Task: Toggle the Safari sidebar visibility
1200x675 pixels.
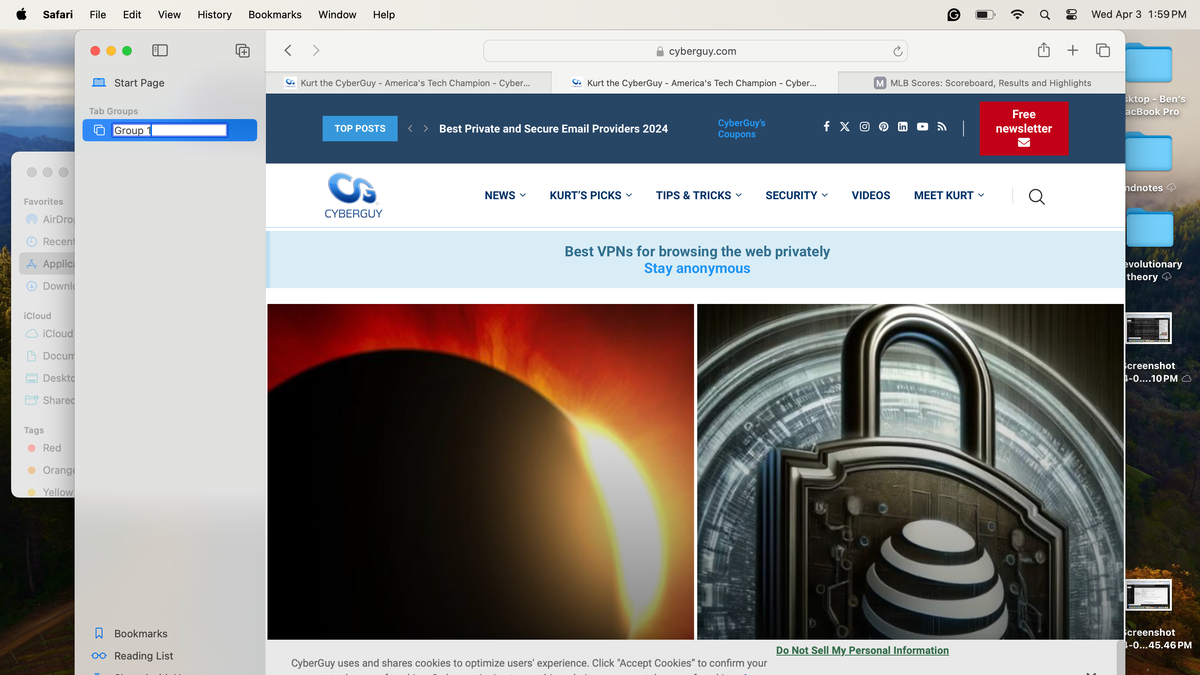Action: (x=159, y=50)
